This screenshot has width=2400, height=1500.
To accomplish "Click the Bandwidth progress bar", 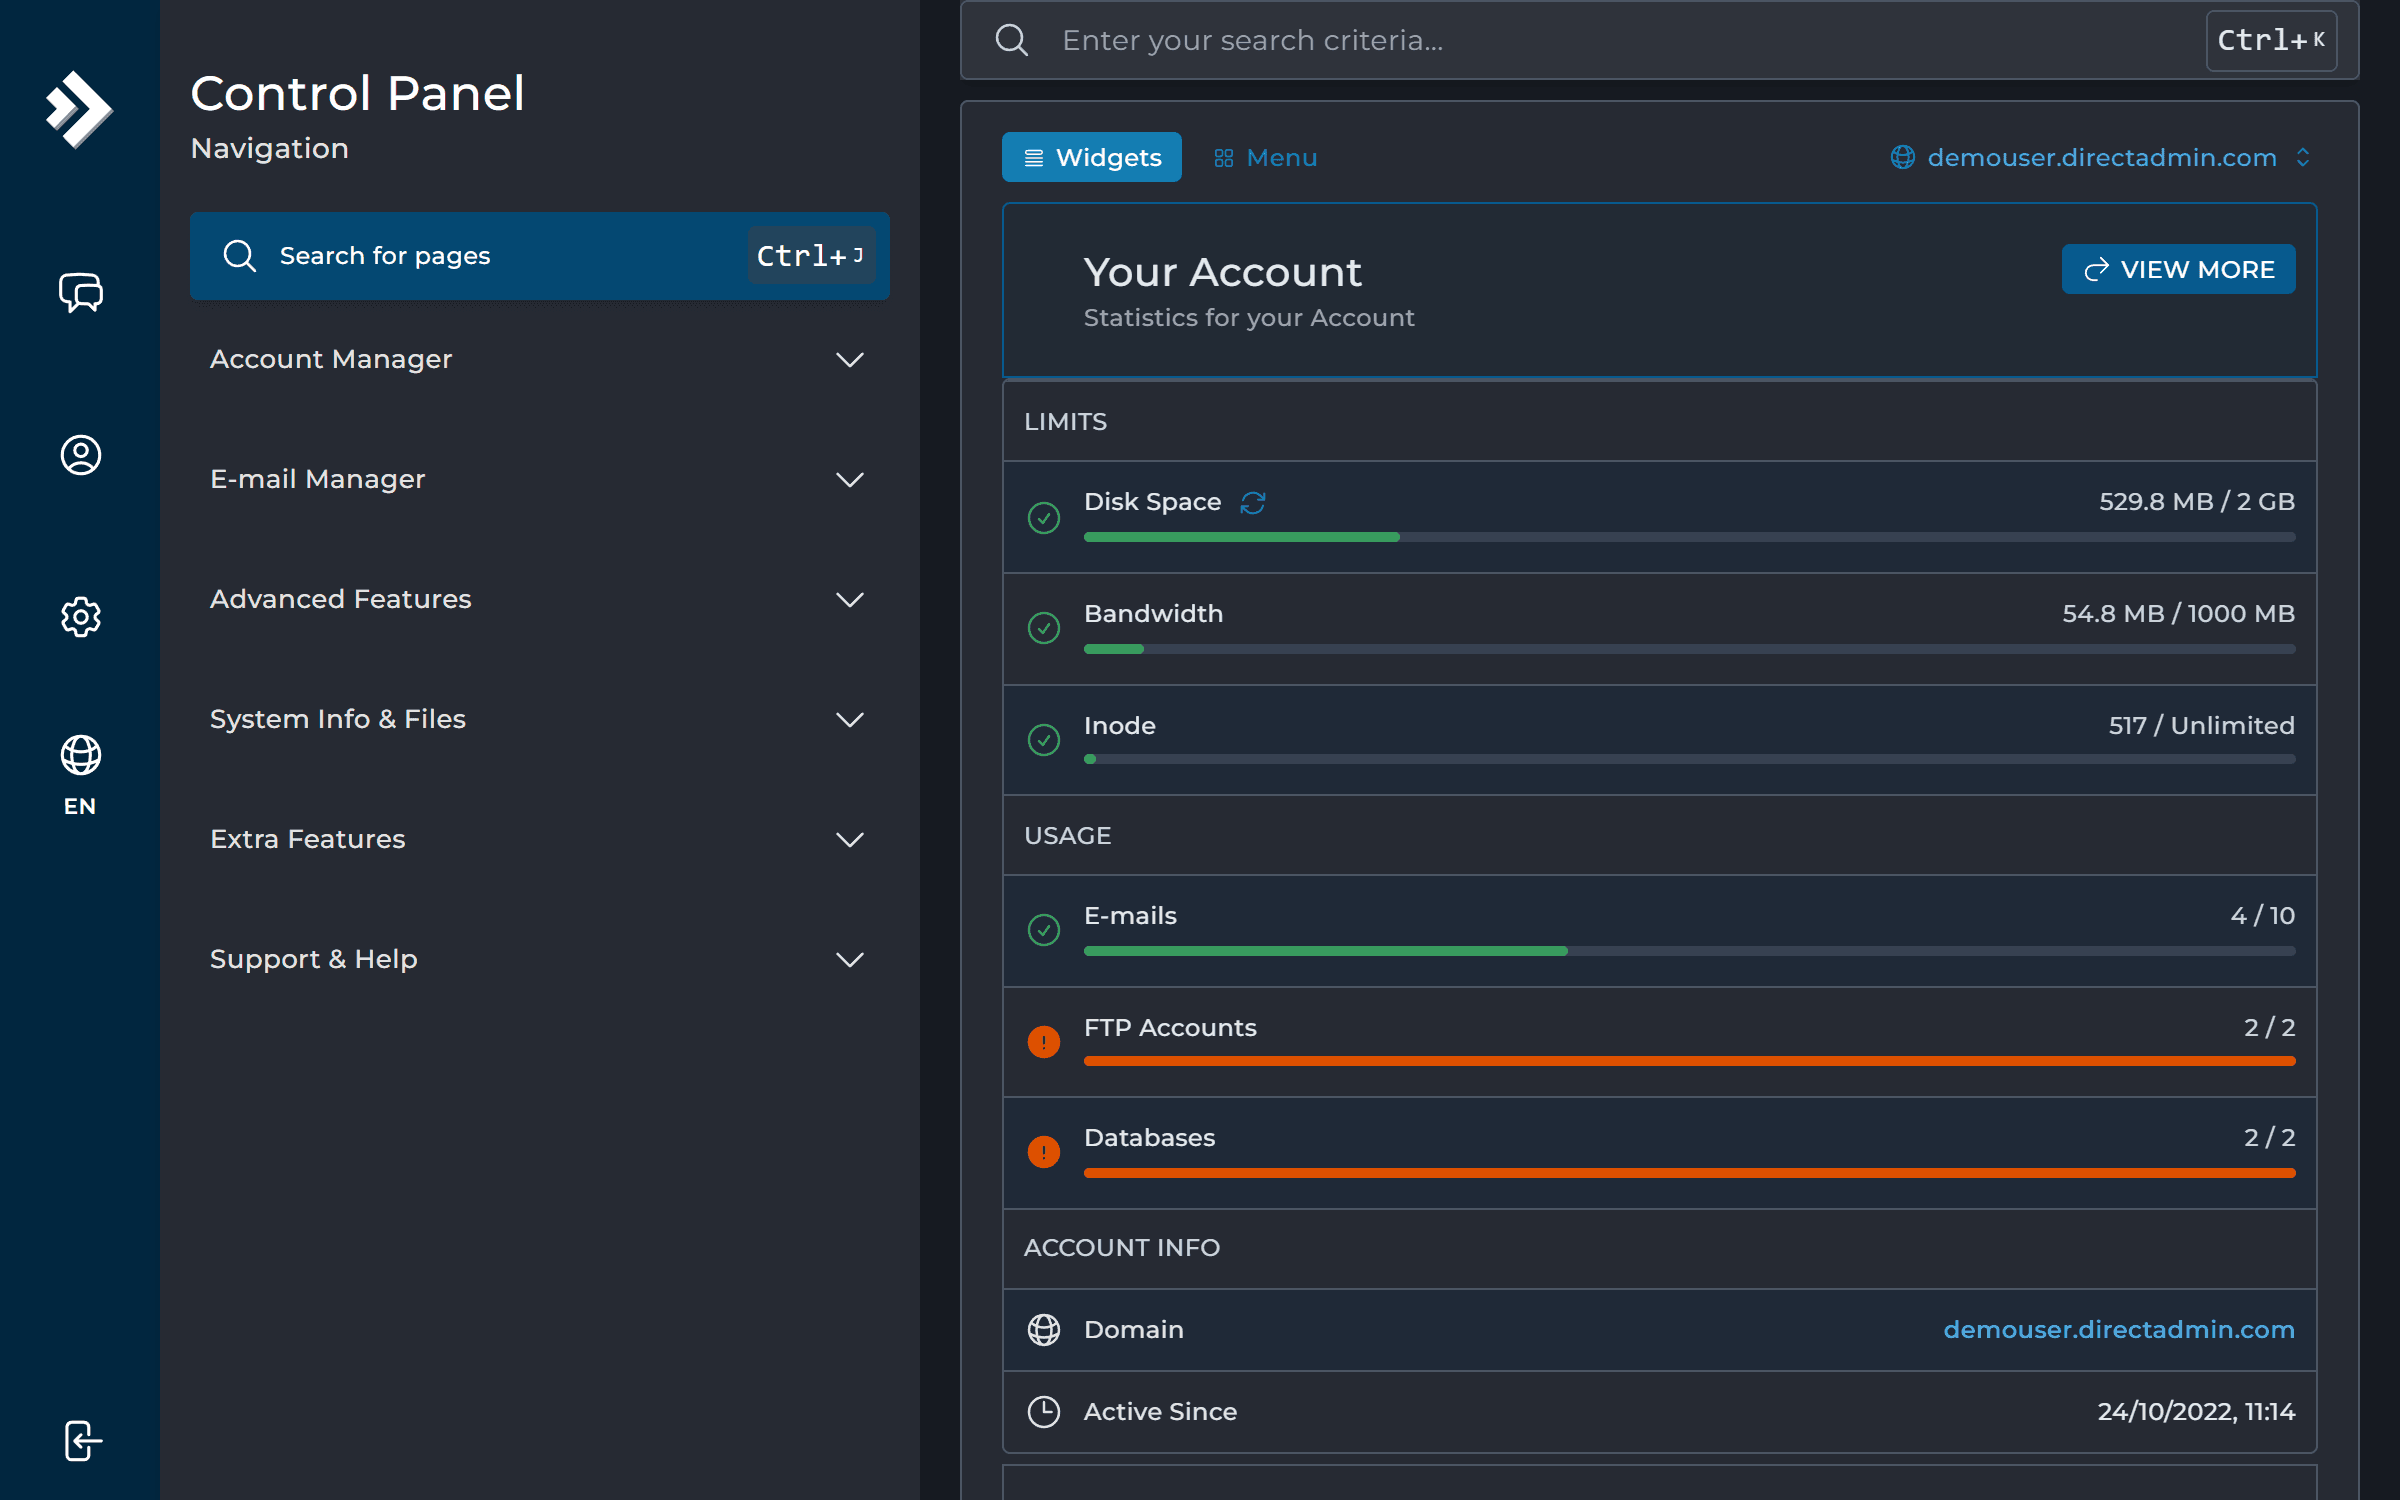I will point(1689,649).
